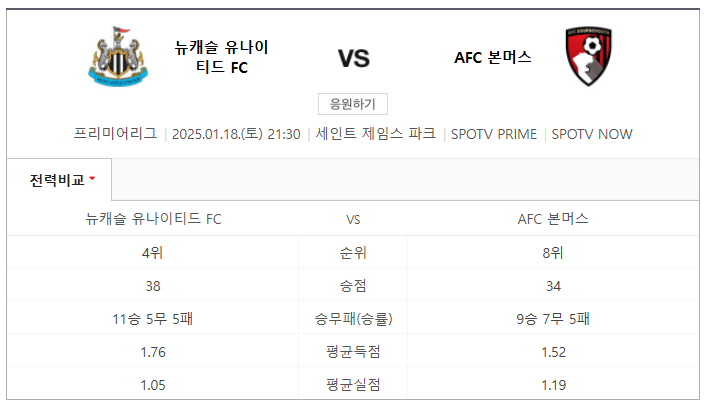Click the AFC Bournemouth crest logo

tap(588, 56)
